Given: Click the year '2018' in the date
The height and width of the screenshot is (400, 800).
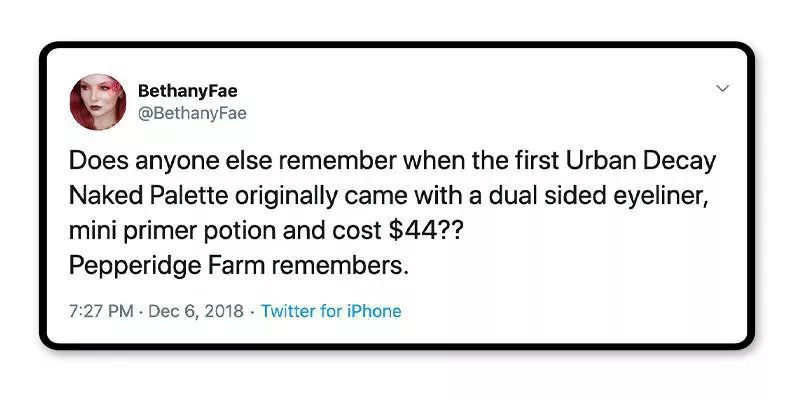Looking at the screenshot, I should pyautogui.click(x=225, y=311).
